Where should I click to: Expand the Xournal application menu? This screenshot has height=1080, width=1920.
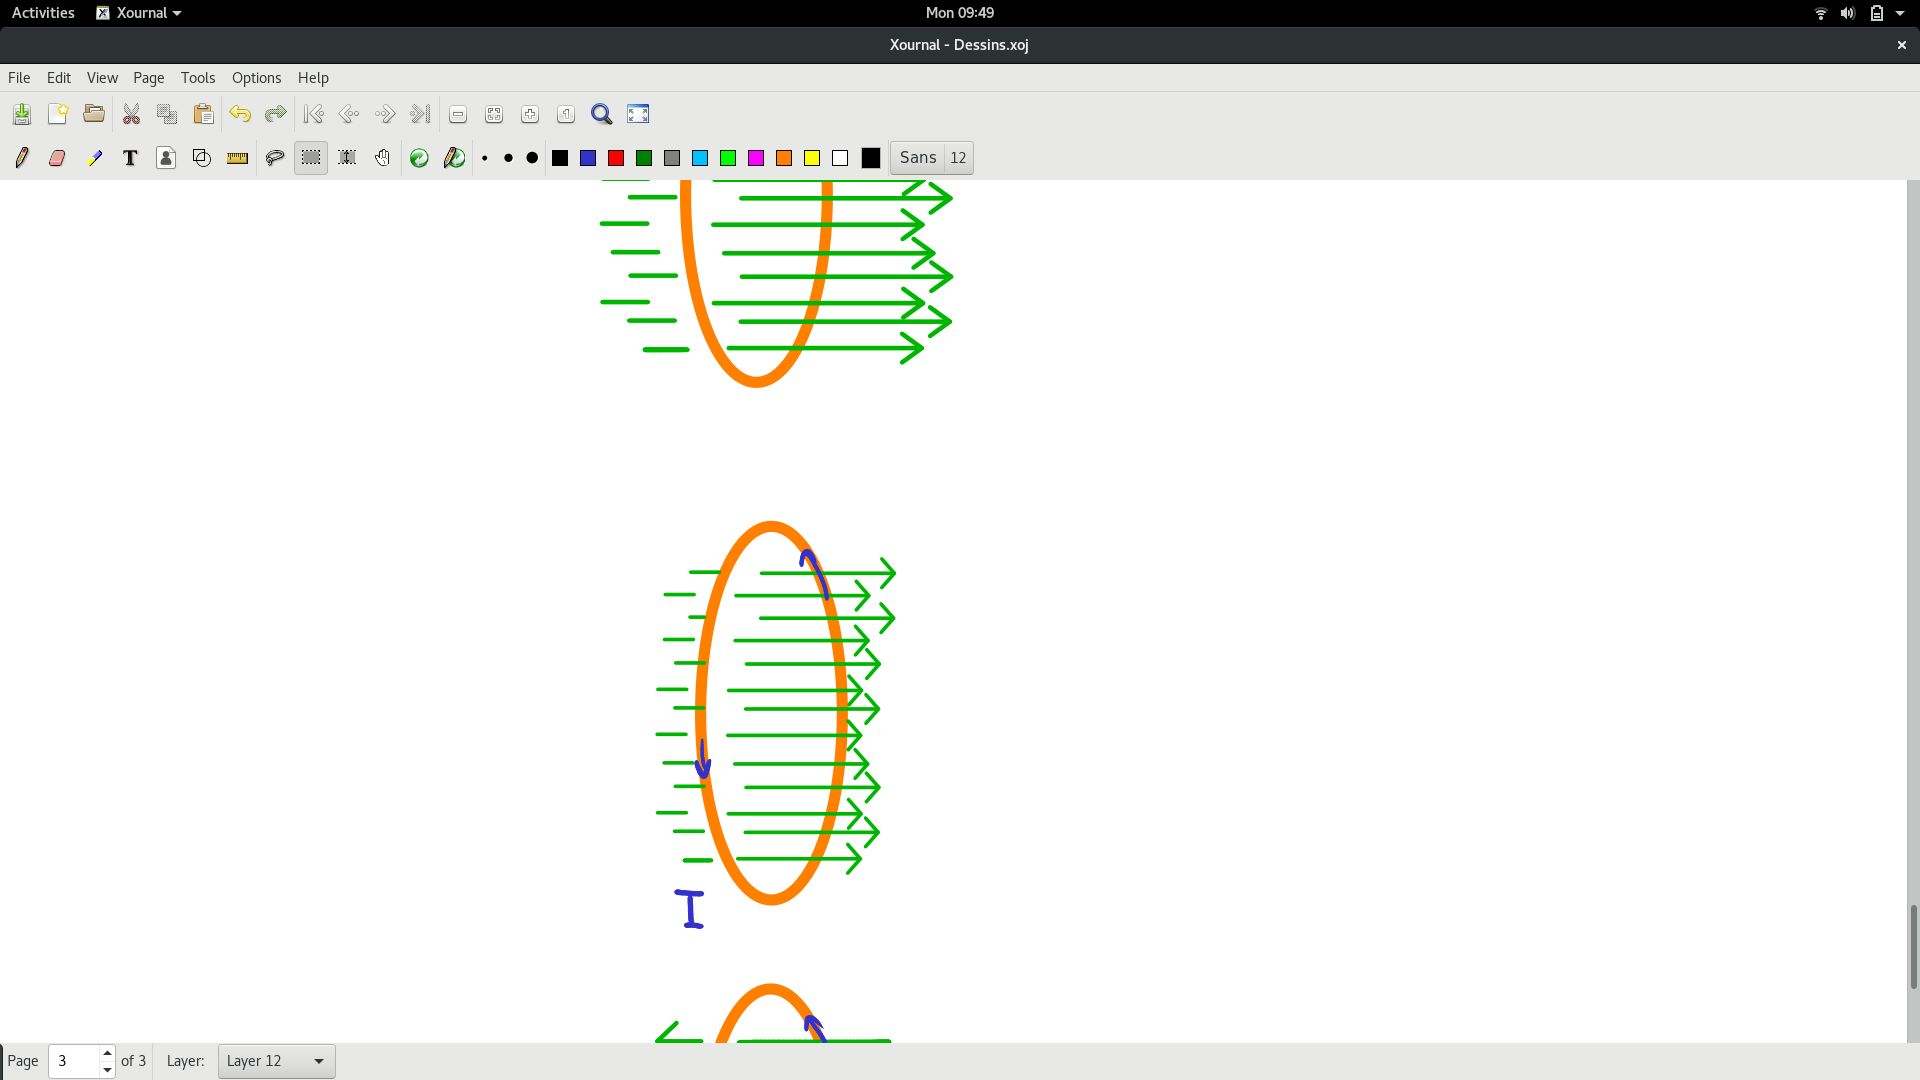pyautogui.click(x=140, y=13)
